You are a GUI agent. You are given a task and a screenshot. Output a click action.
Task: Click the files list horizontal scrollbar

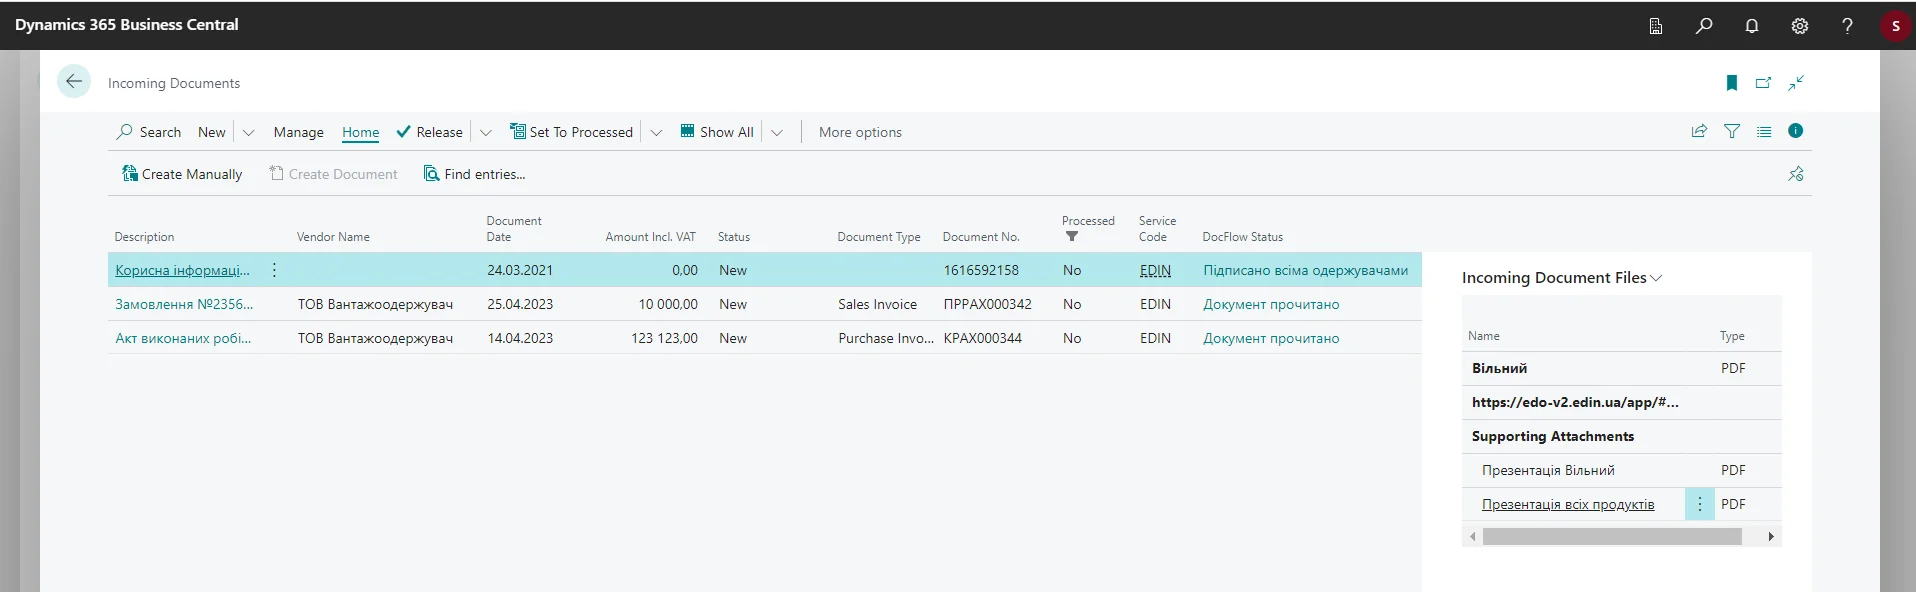1612,537
